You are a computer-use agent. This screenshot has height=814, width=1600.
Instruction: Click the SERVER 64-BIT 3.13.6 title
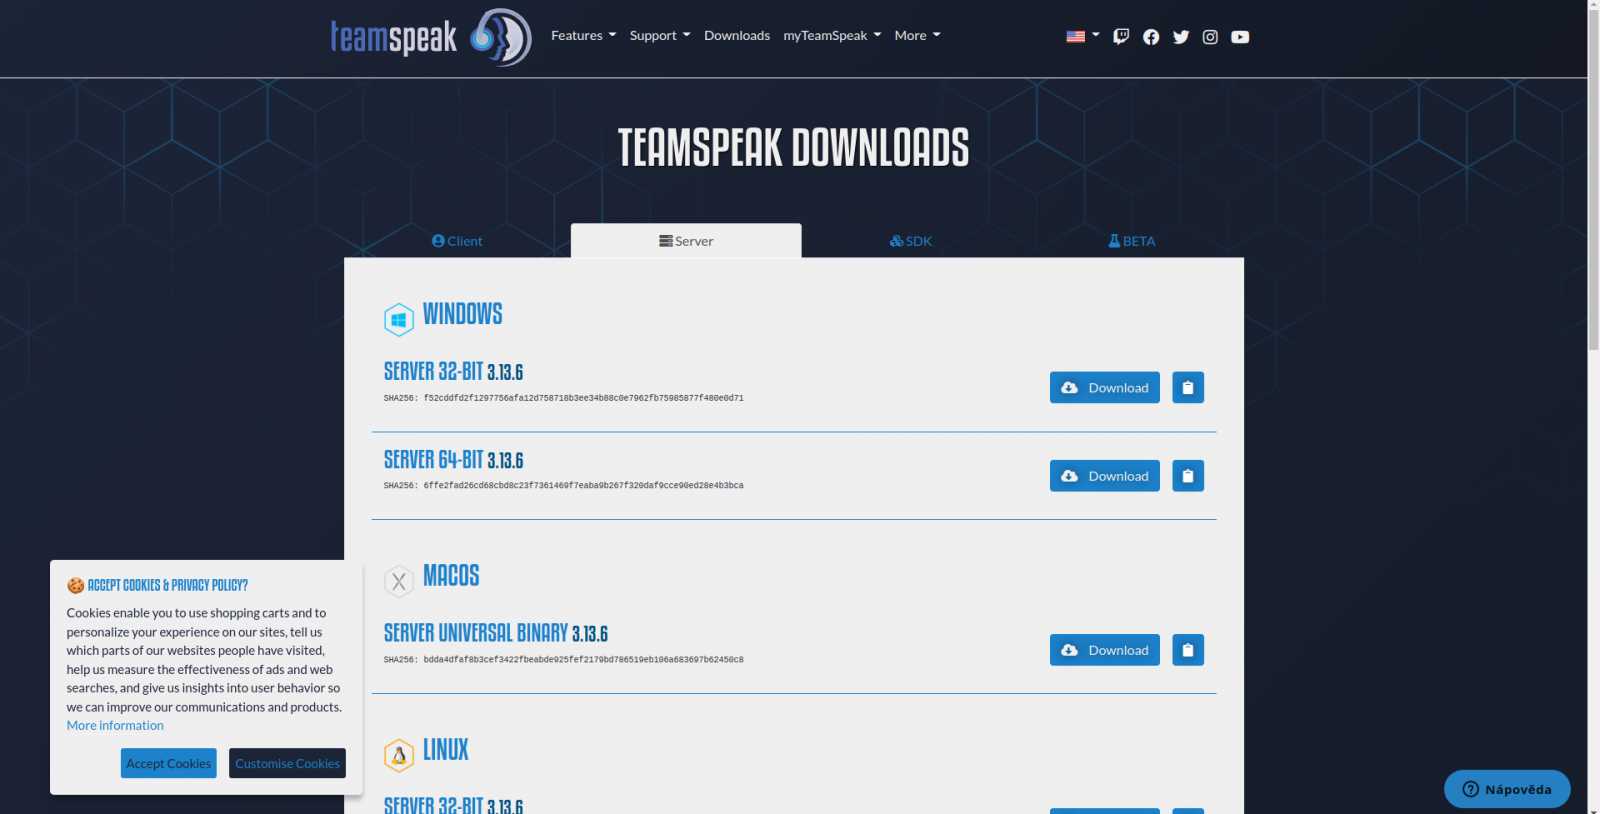453,460
